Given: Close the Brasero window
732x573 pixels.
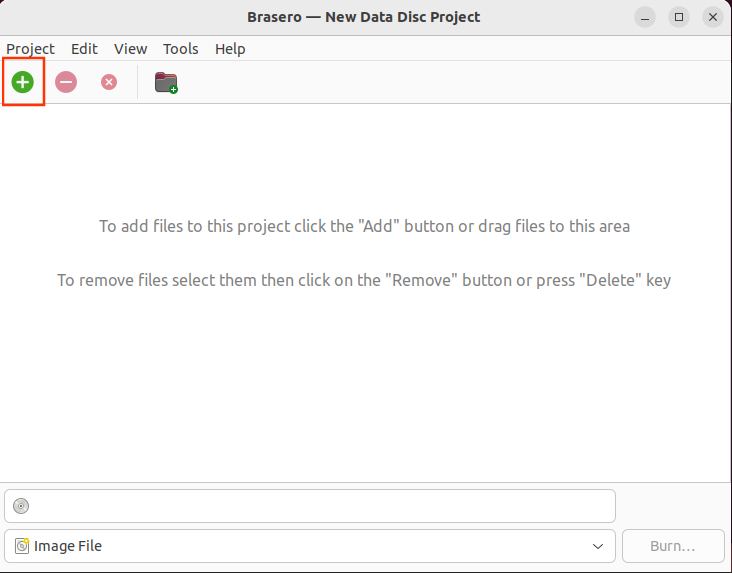Looking at the screenshot, I should [x=713, y=17].
